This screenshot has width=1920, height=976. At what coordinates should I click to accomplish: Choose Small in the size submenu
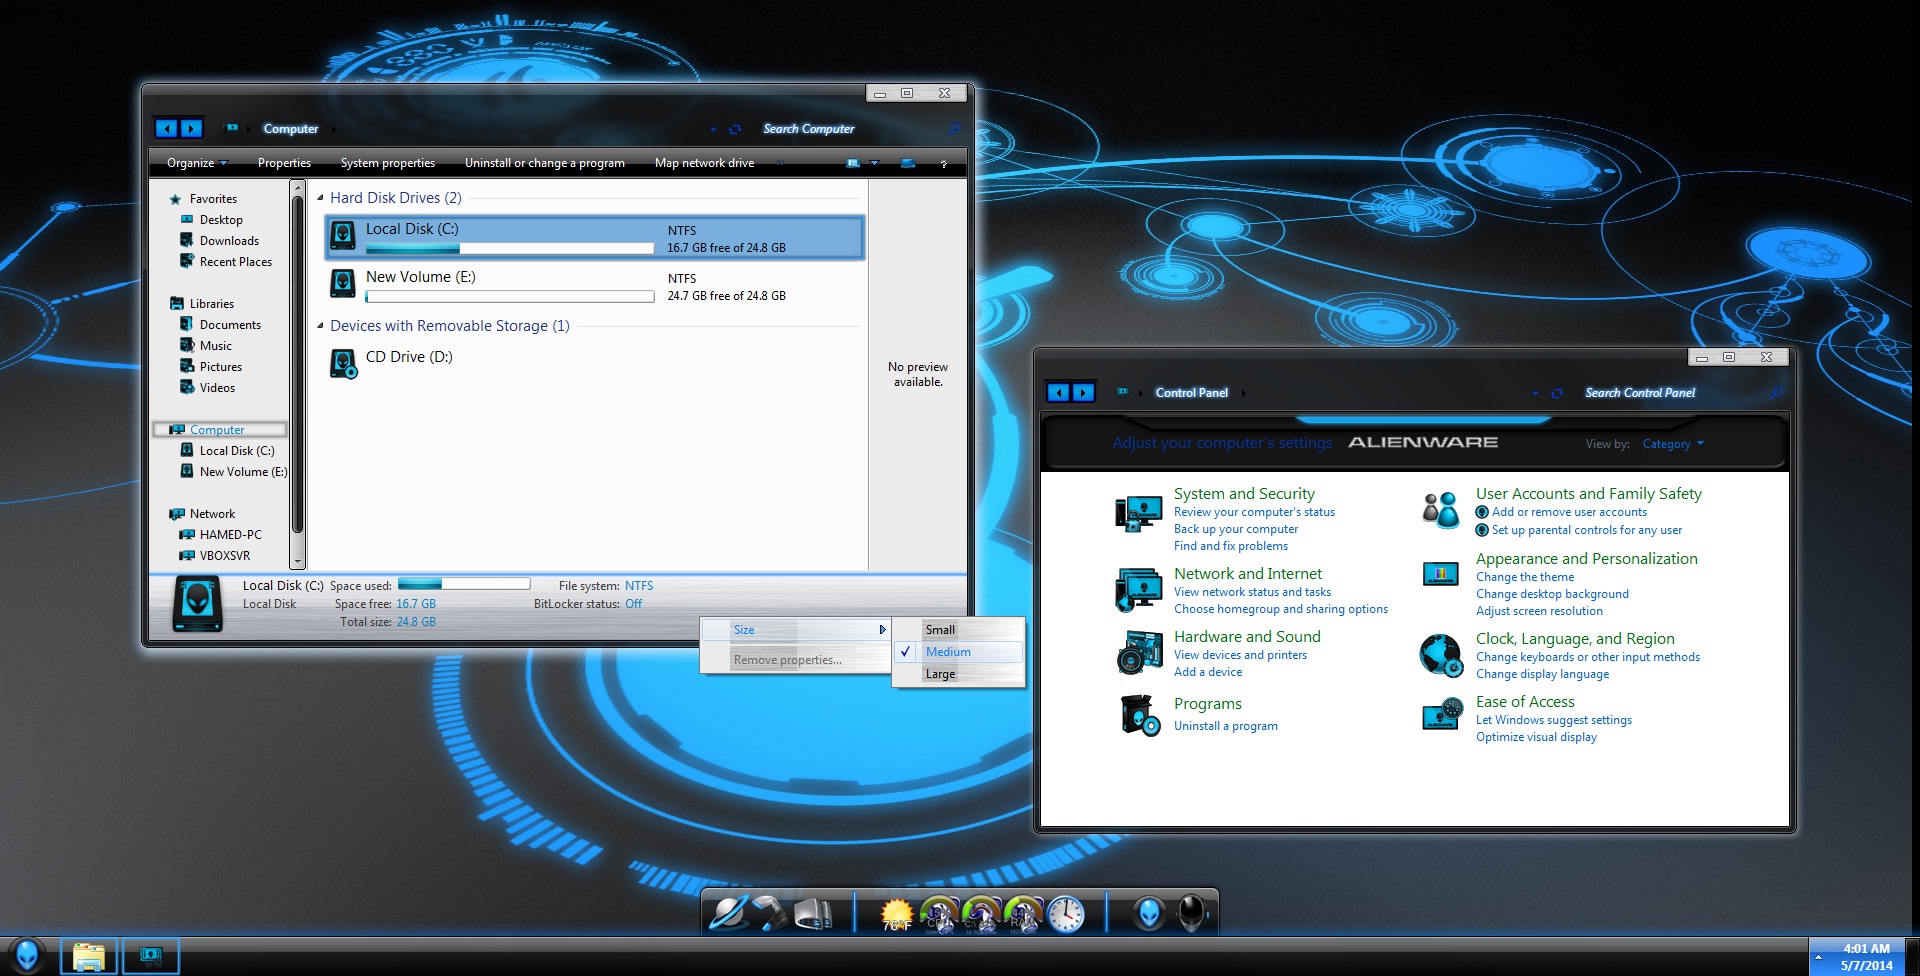coord(940,630)
